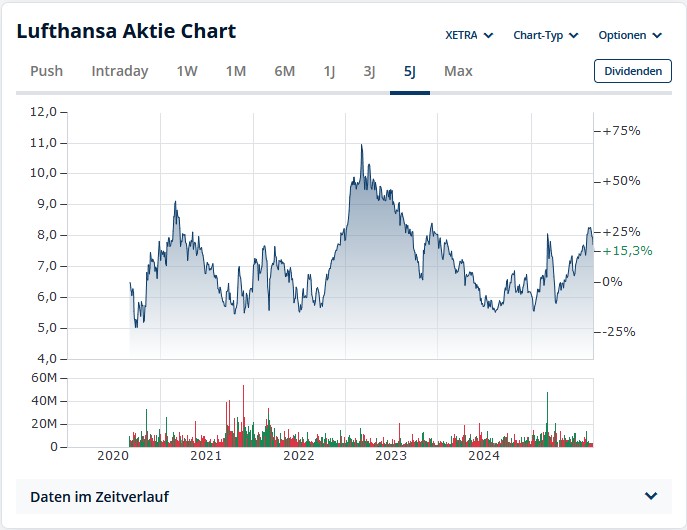
Task: Switch to the Push tab
Action: click(46, 71)
